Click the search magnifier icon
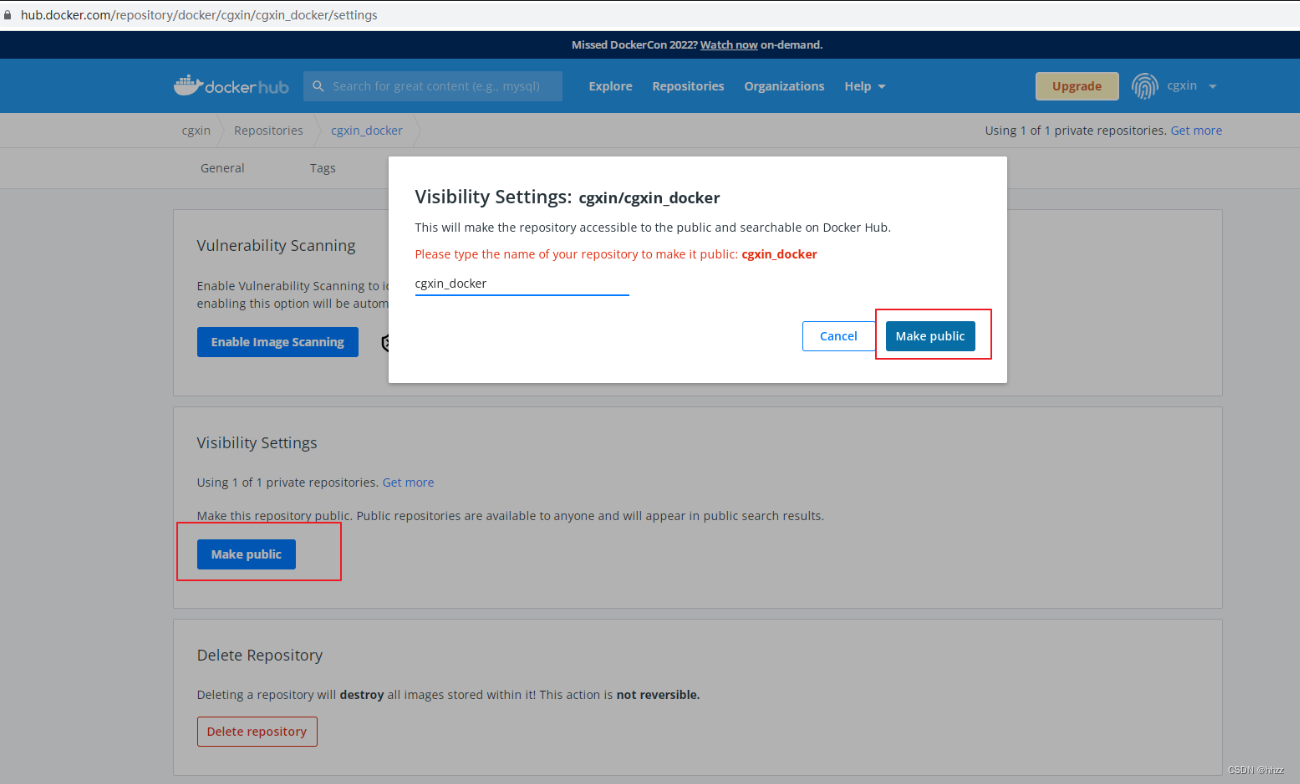 (319, 86)
